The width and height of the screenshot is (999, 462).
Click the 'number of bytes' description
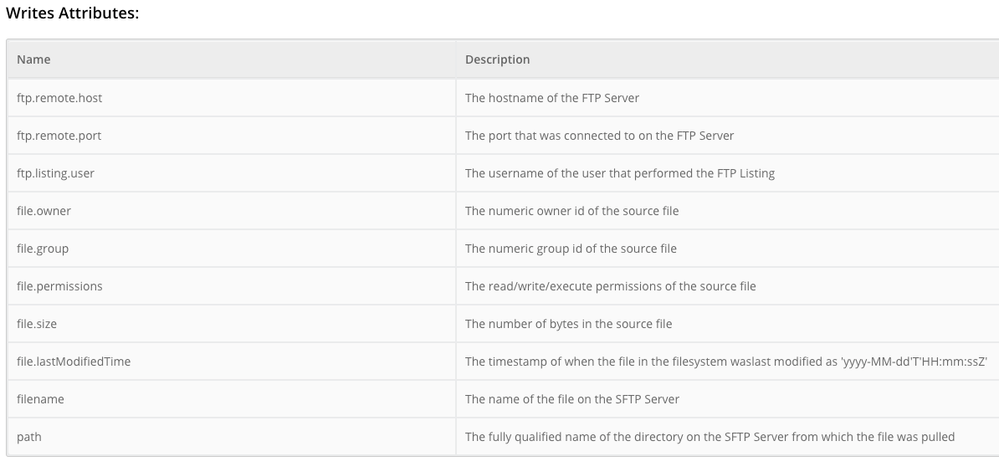coord(568,324)
